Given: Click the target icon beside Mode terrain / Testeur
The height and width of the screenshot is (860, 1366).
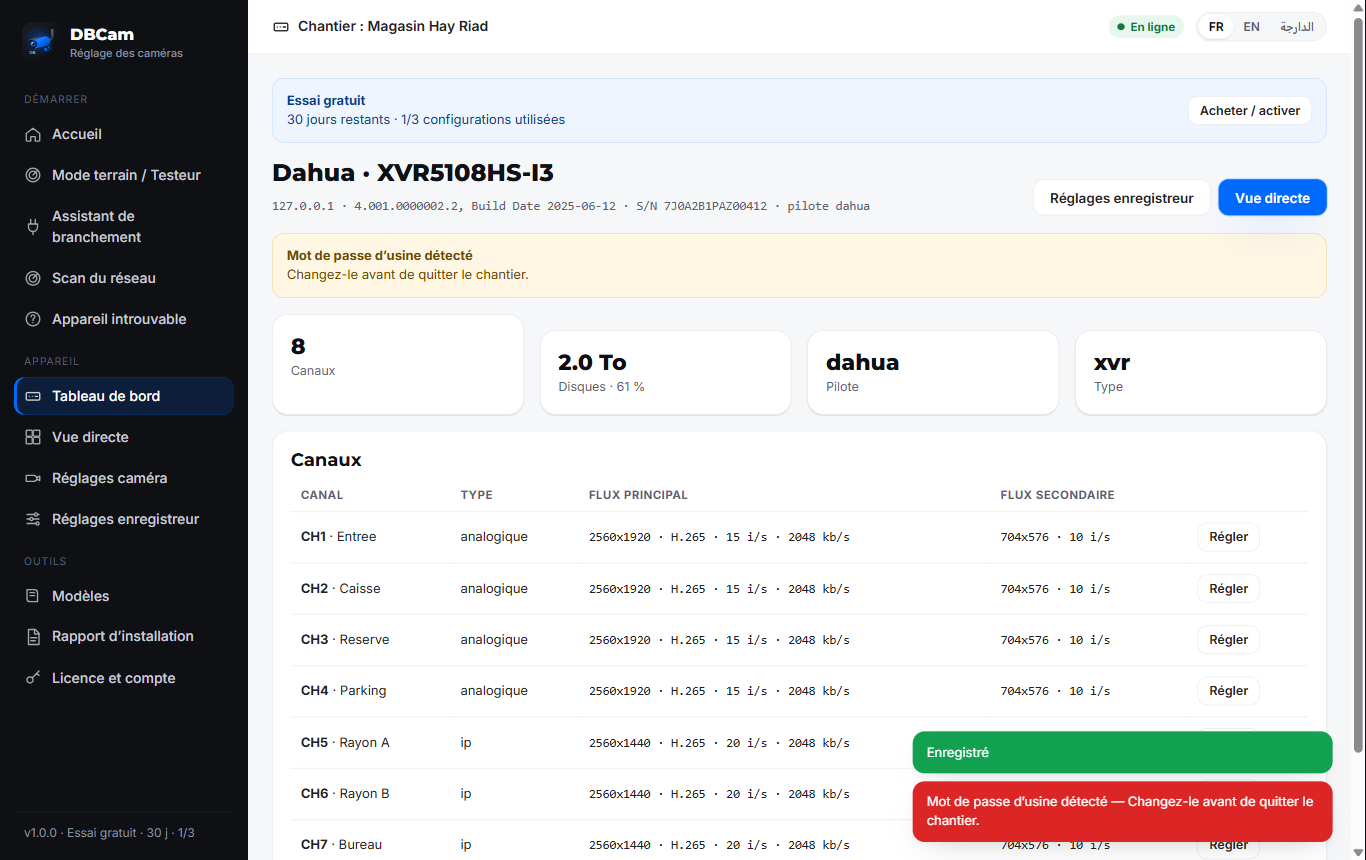Looking at the screenshot, I should click(x=33, y=176).
